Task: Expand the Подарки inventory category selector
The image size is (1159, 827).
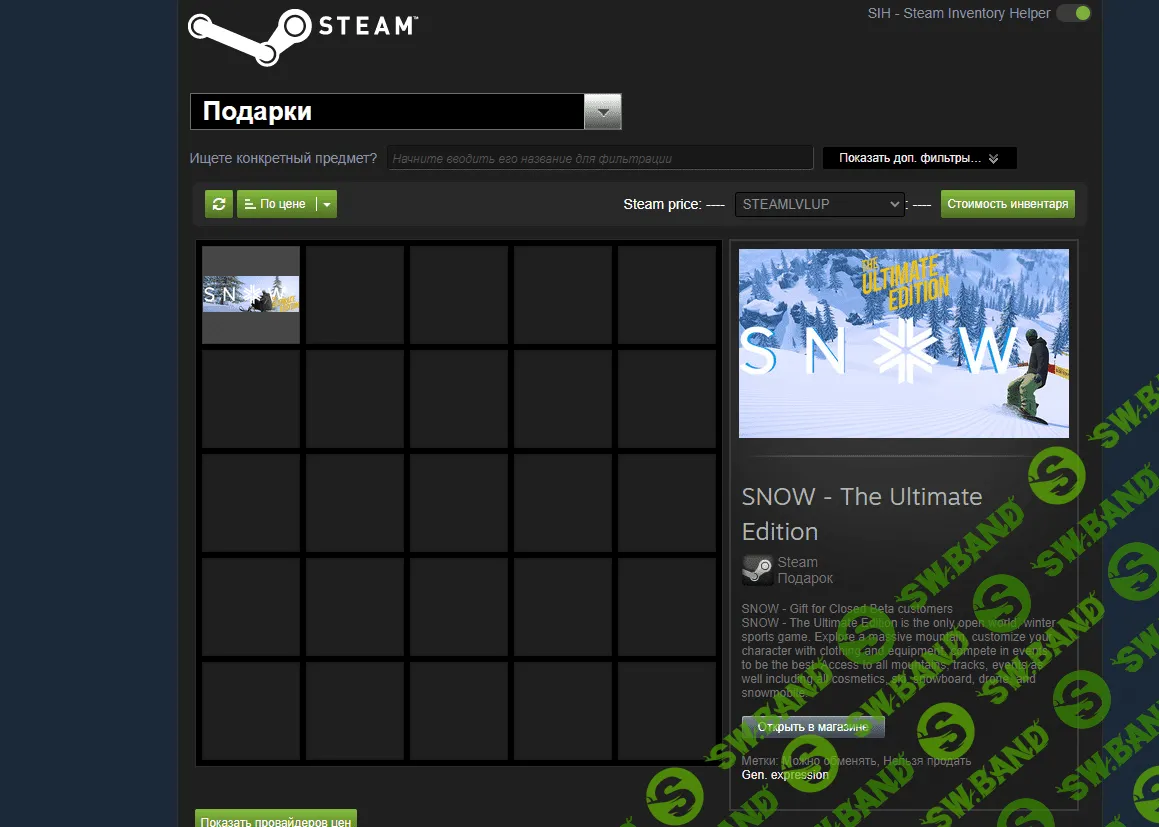Action: point(602,111)
